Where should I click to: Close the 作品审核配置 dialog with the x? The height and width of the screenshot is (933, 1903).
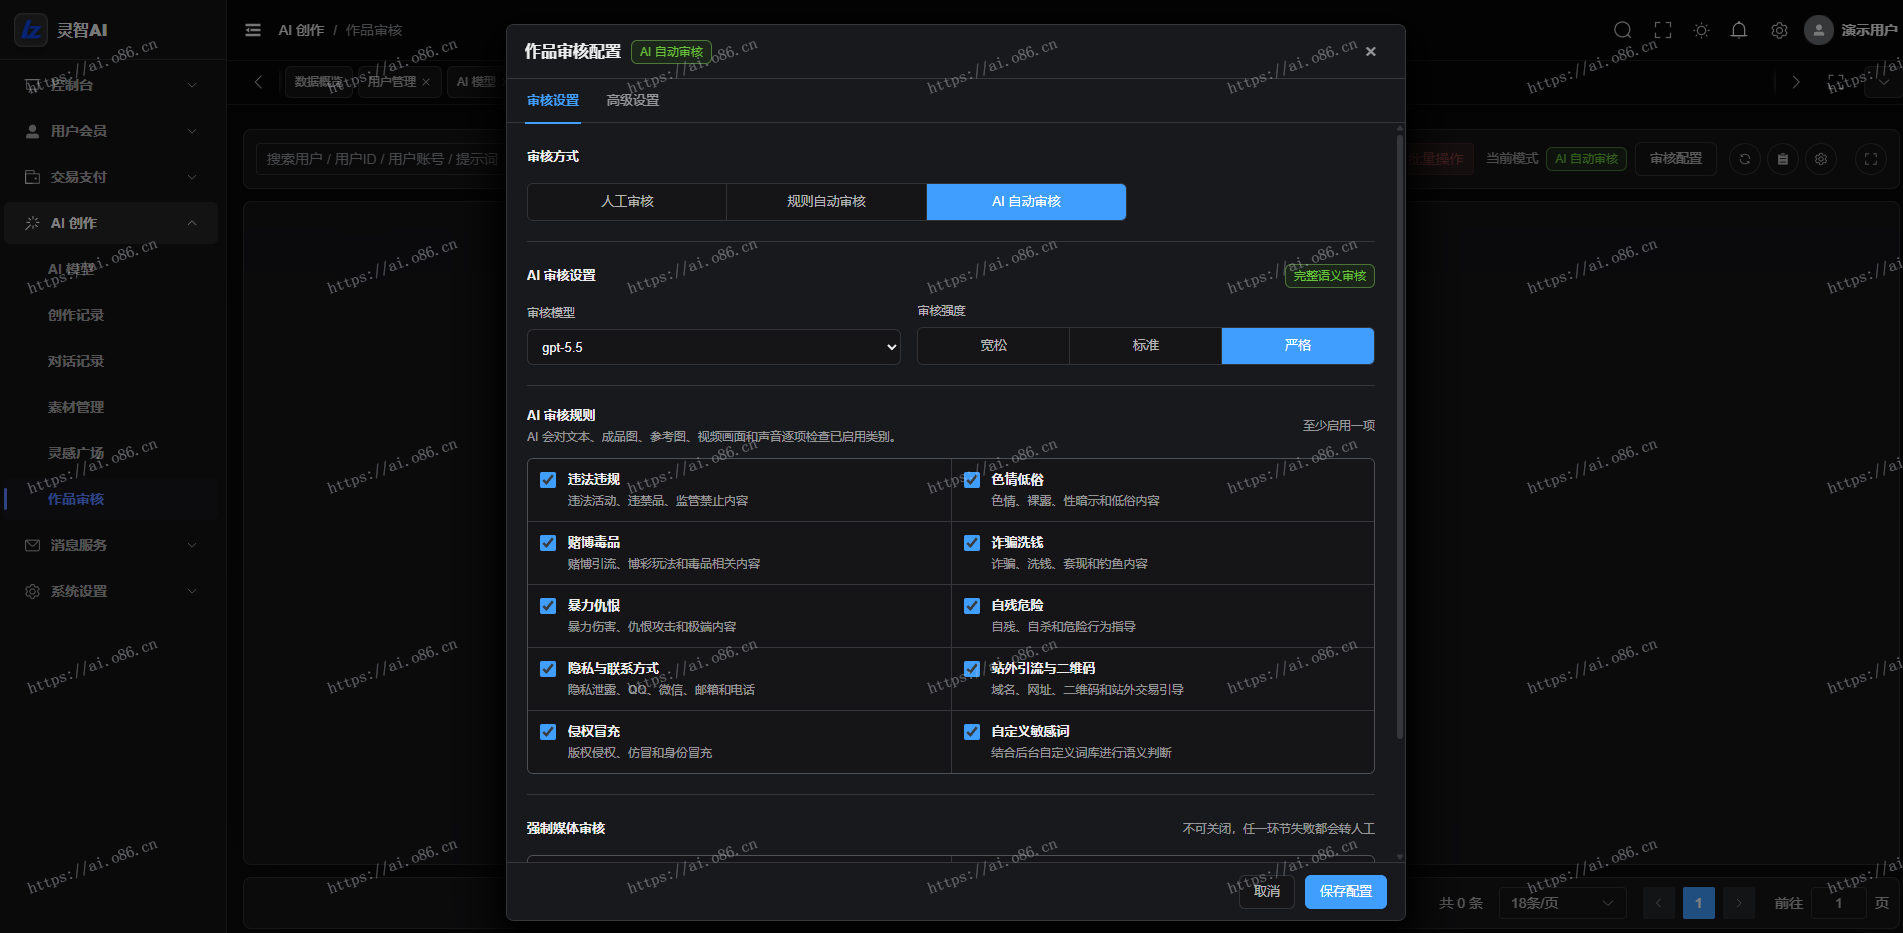[1371, 52]
